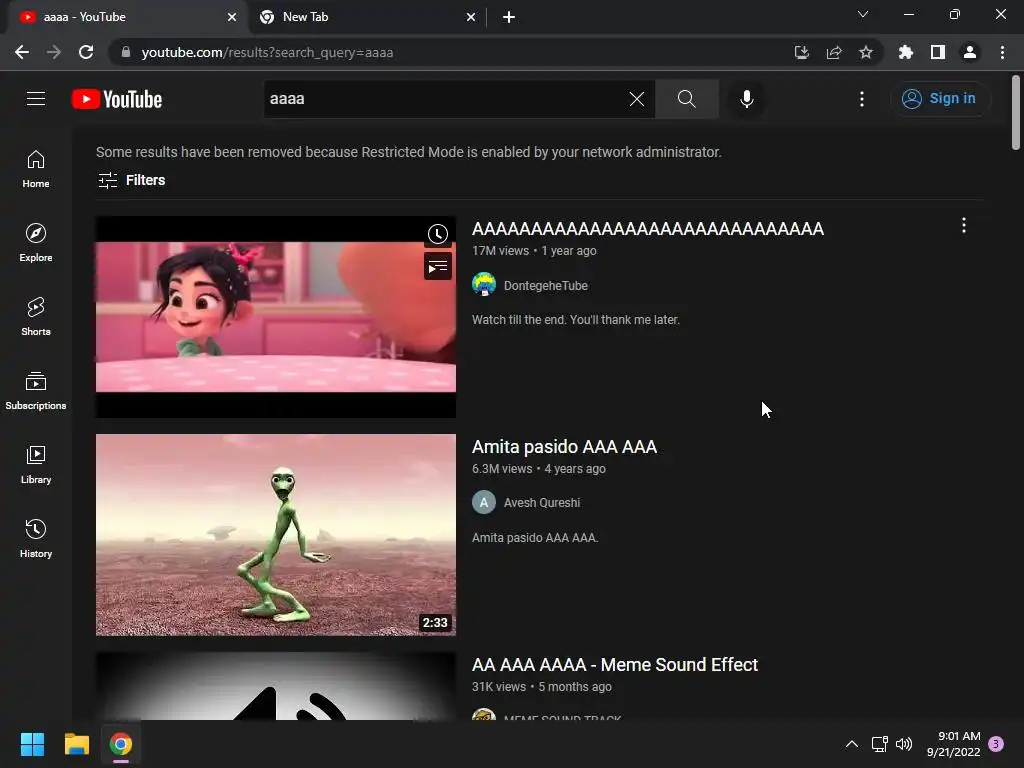Click "17M views" metadata text

pos(501,251)
